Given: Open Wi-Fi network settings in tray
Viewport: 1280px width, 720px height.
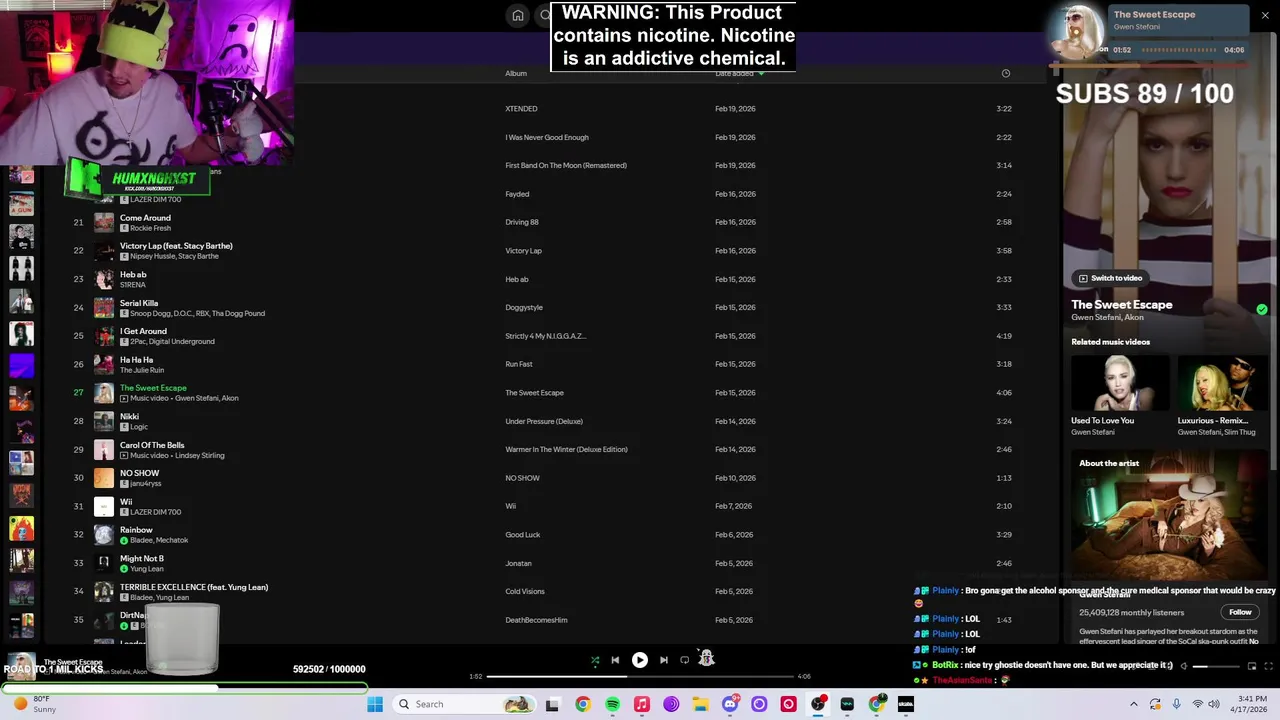Looking at the screenshot, I should point(1197,704).
